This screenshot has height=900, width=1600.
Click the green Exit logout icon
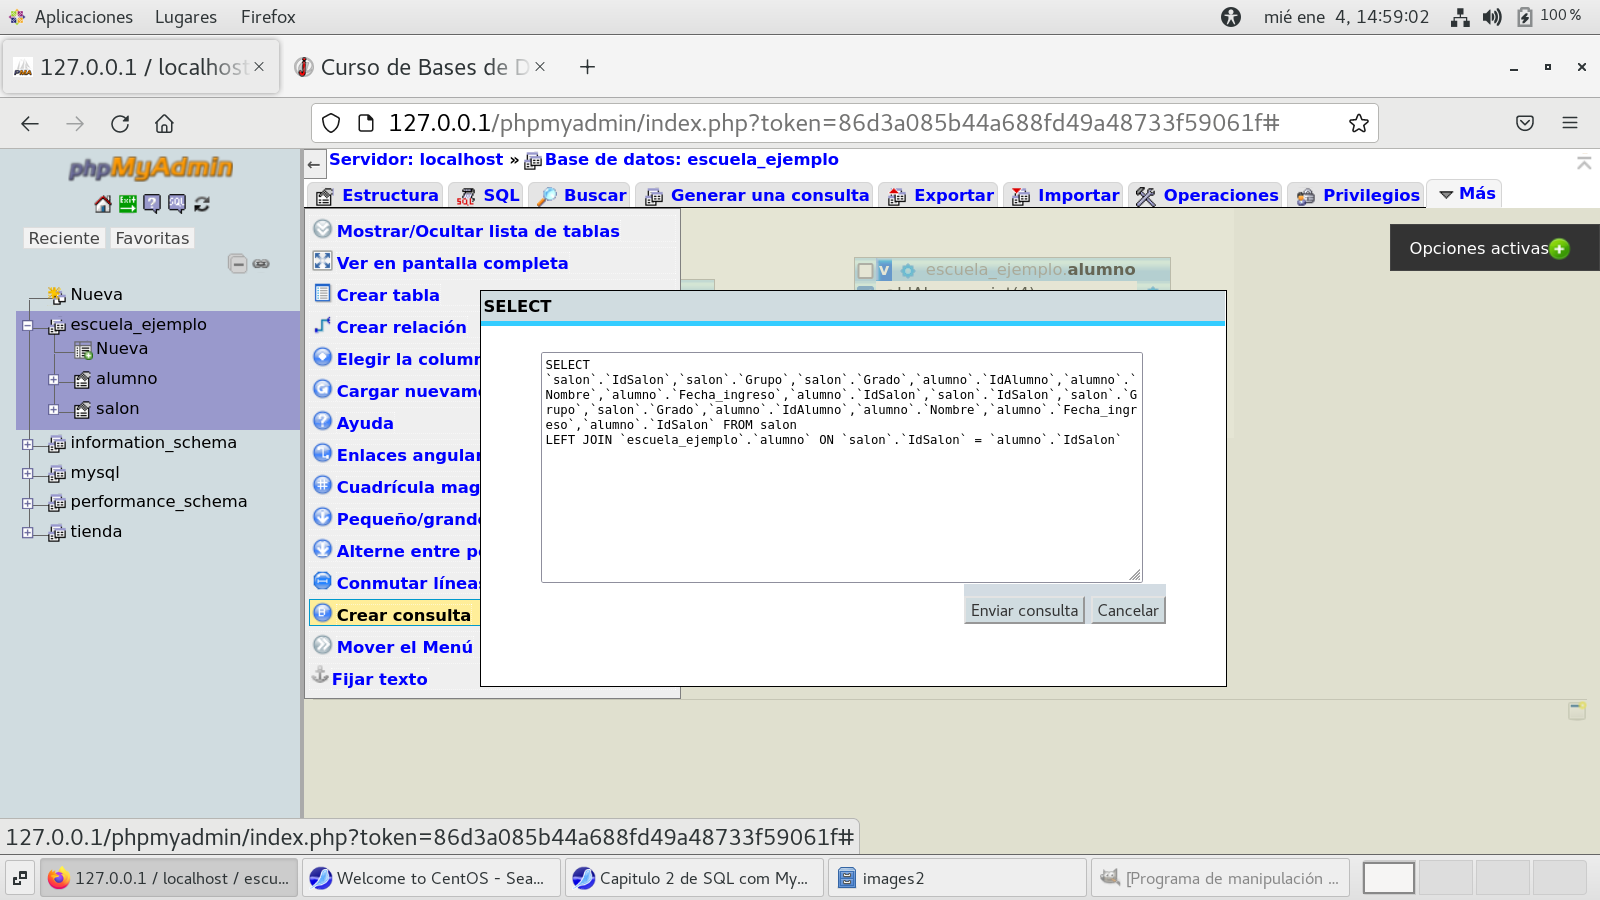click(128, 204)
